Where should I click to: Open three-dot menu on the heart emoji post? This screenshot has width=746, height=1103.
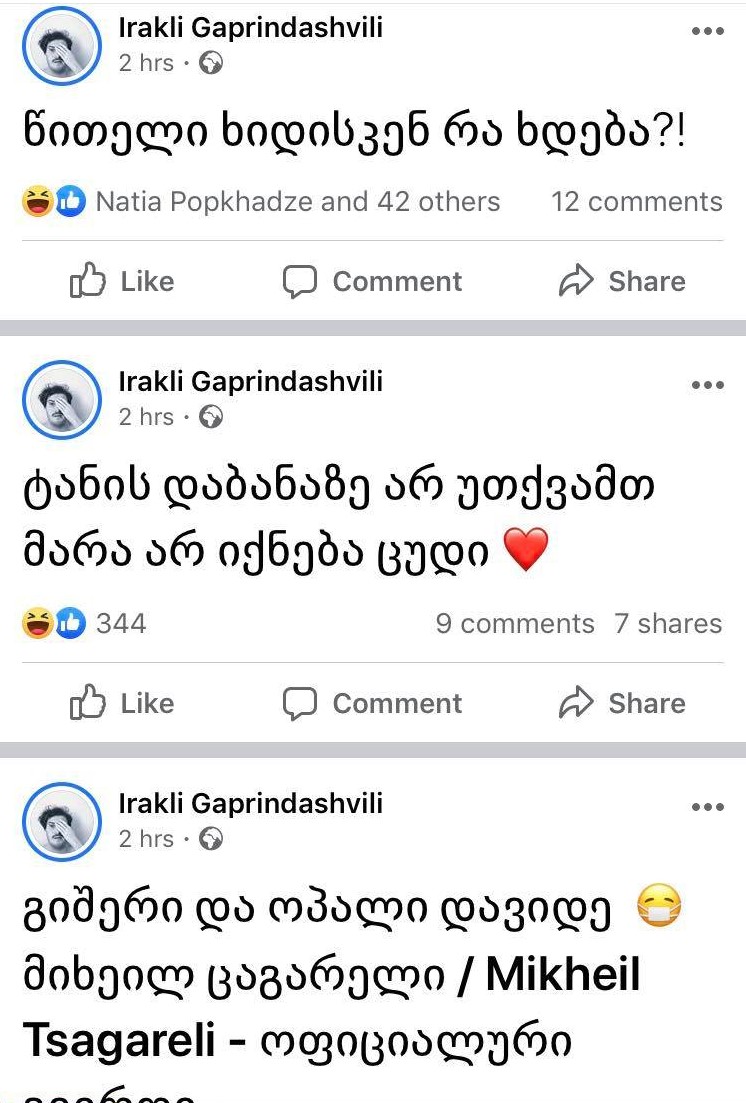click(x=707, y=385)
